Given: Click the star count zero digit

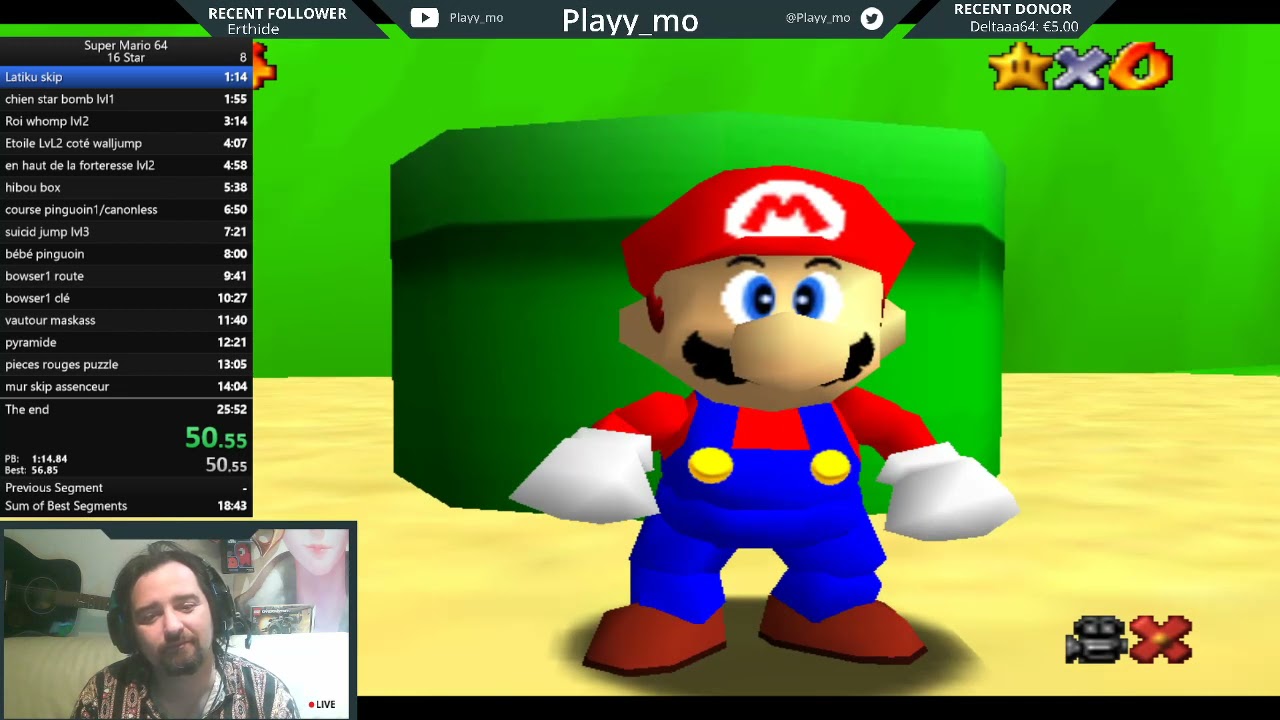Looking at the screenshot, I should 1141,68.
